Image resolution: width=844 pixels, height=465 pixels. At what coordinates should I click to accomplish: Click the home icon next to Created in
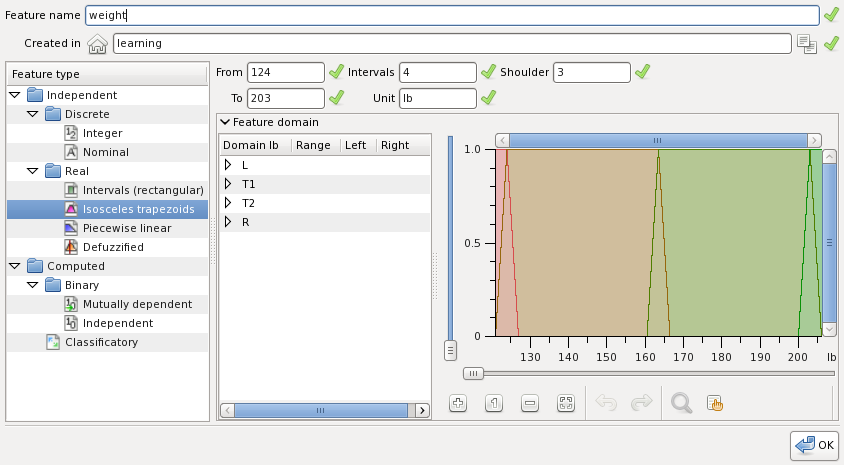click(x=97, y=44)
